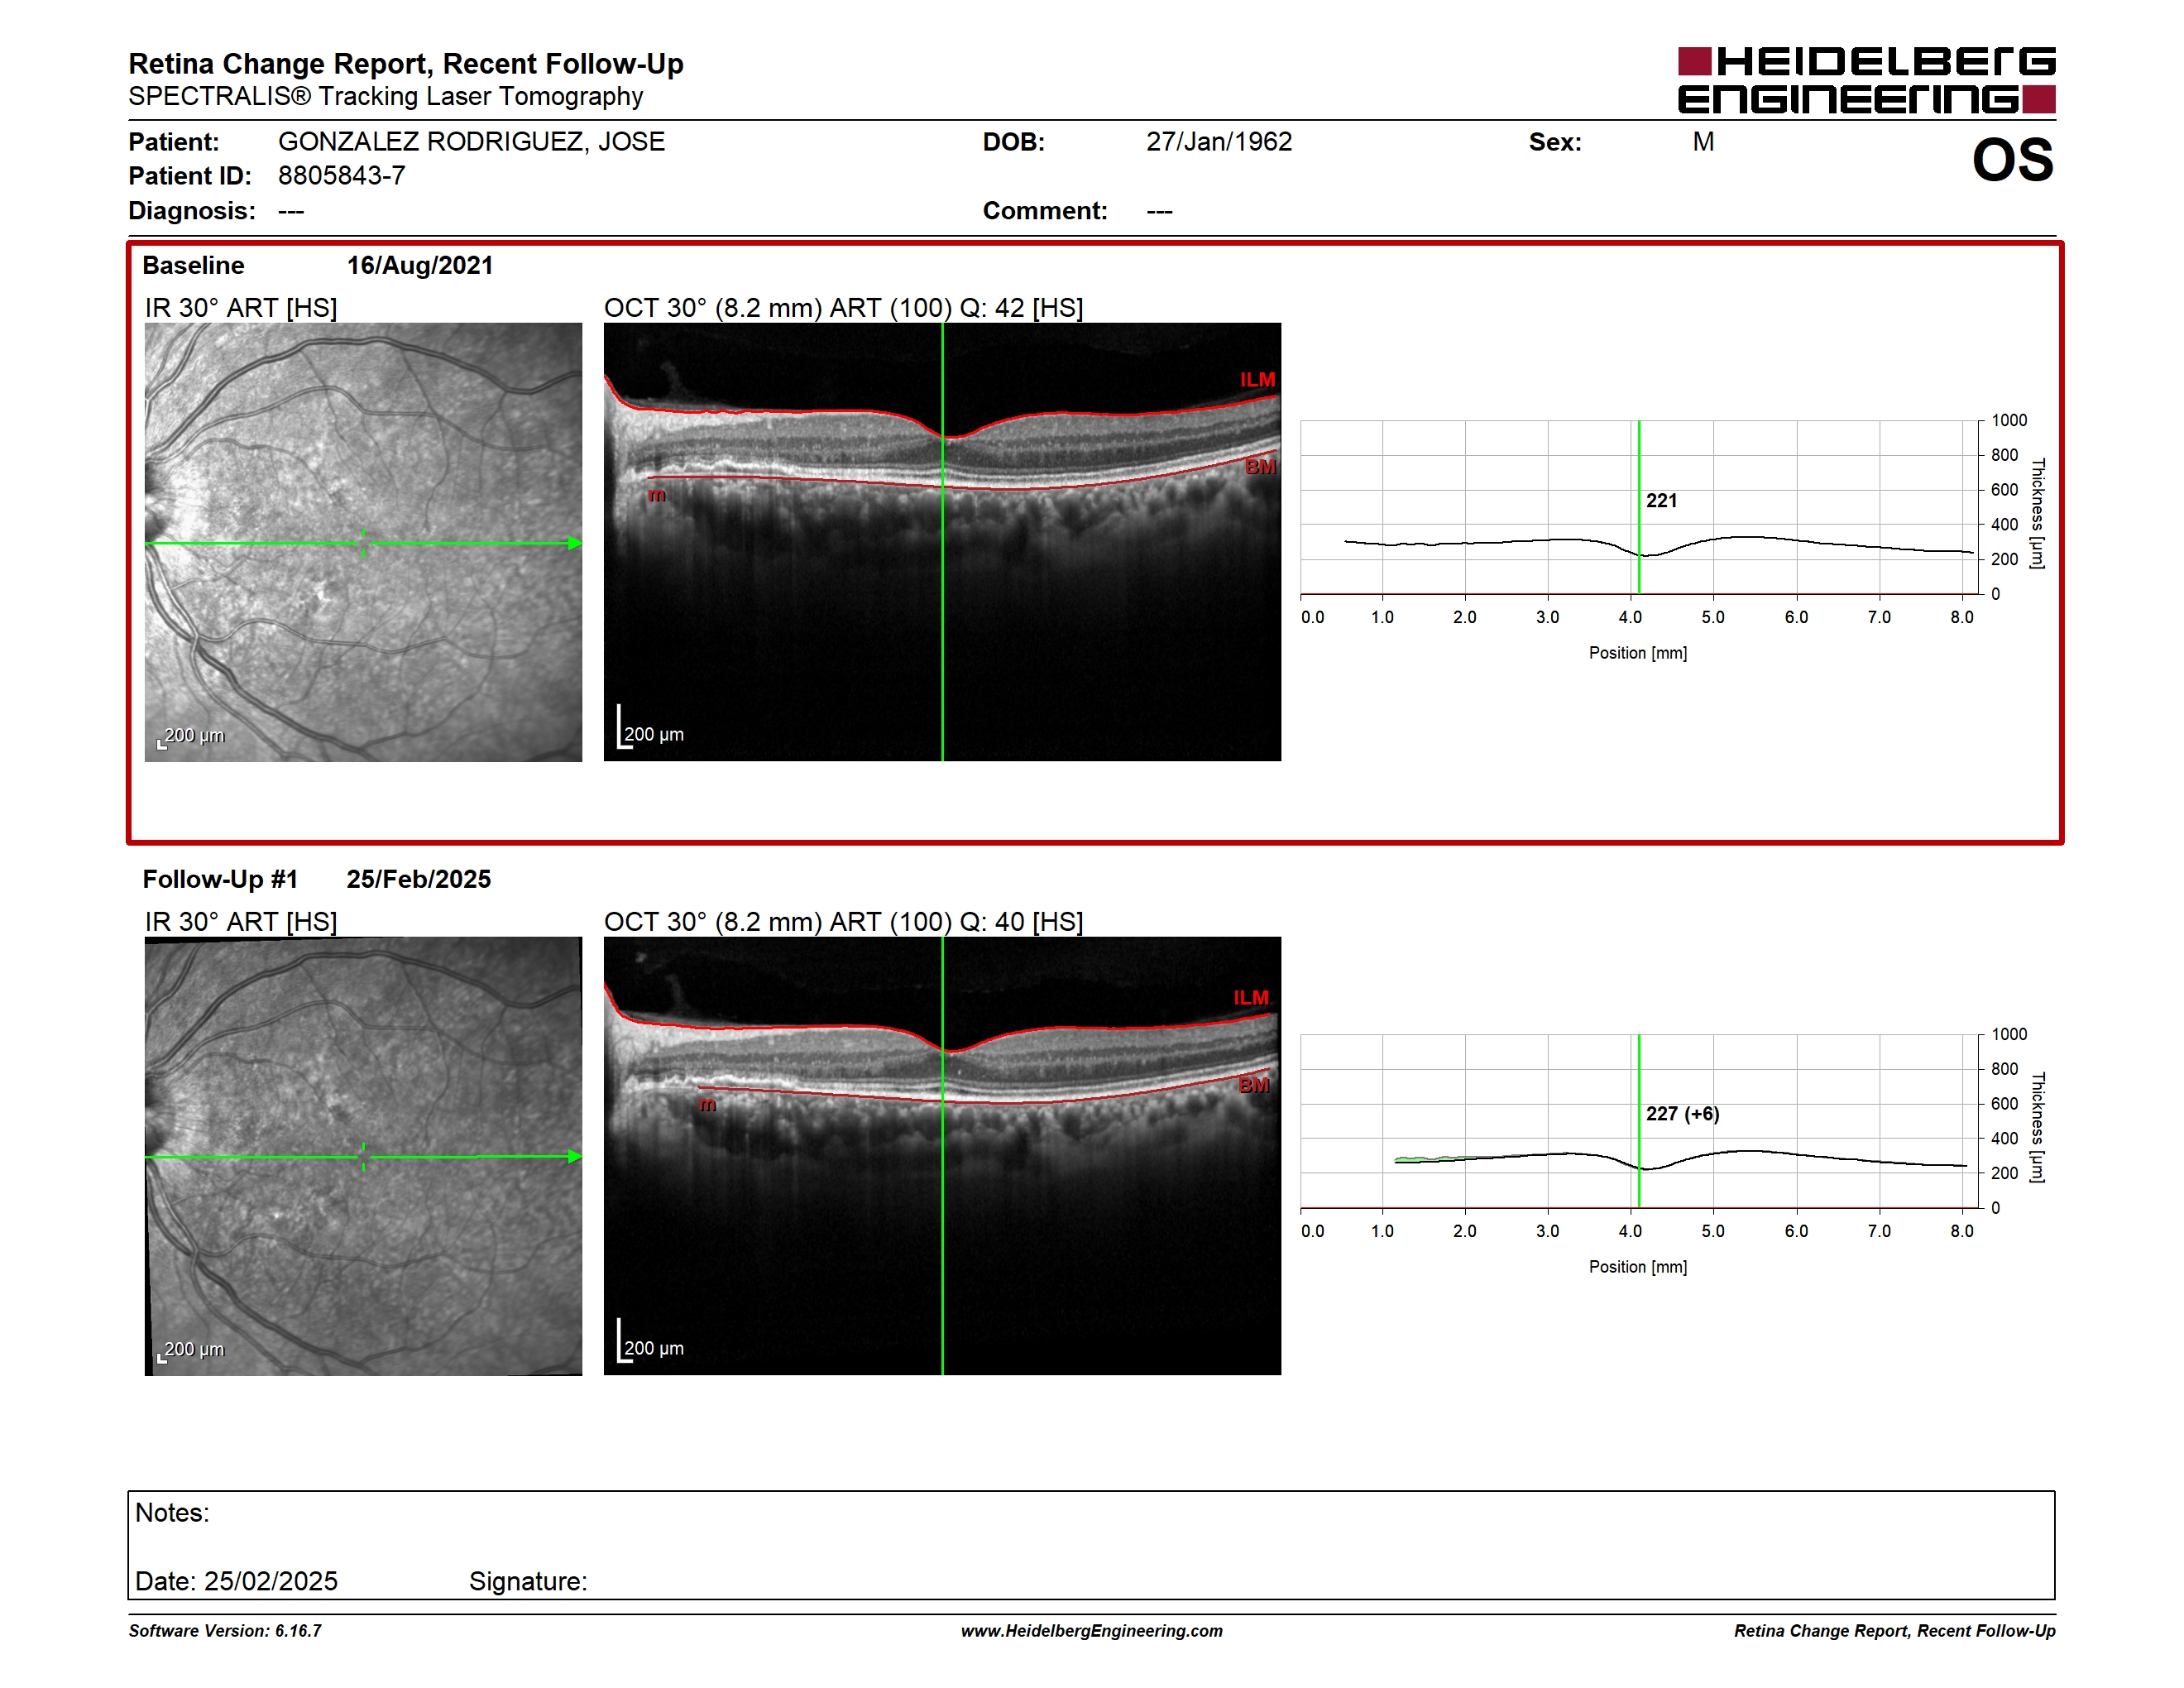The height and width of the screenshot is (1688, 2184).
Task: Click the Date: 25/02/2025 entry
Action: (x=236, y=1581)
